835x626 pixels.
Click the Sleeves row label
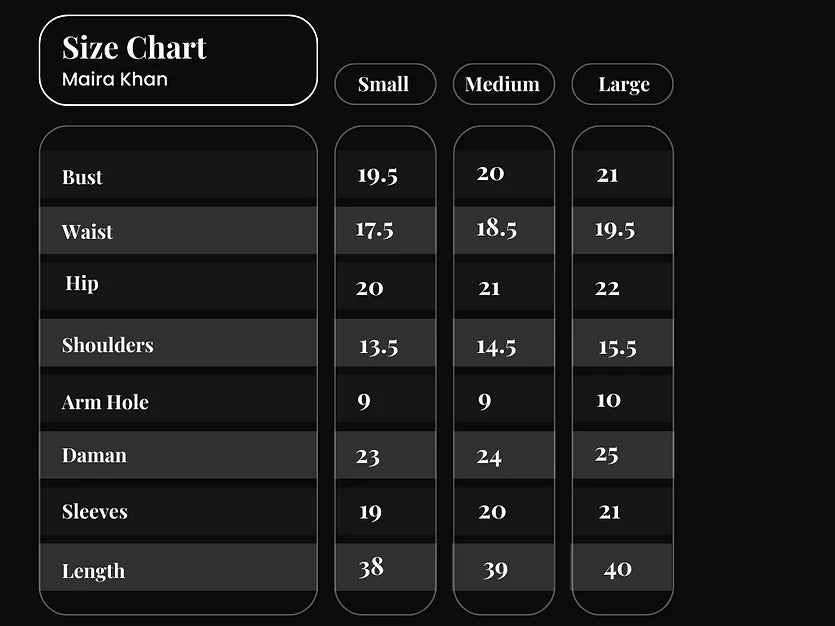(95, 512)
